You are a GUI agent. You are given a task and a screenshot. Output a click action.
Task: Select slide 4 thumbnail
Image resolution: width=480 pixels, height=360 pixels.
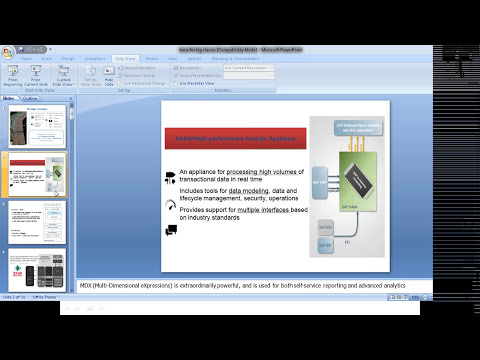tap(37, 270)
